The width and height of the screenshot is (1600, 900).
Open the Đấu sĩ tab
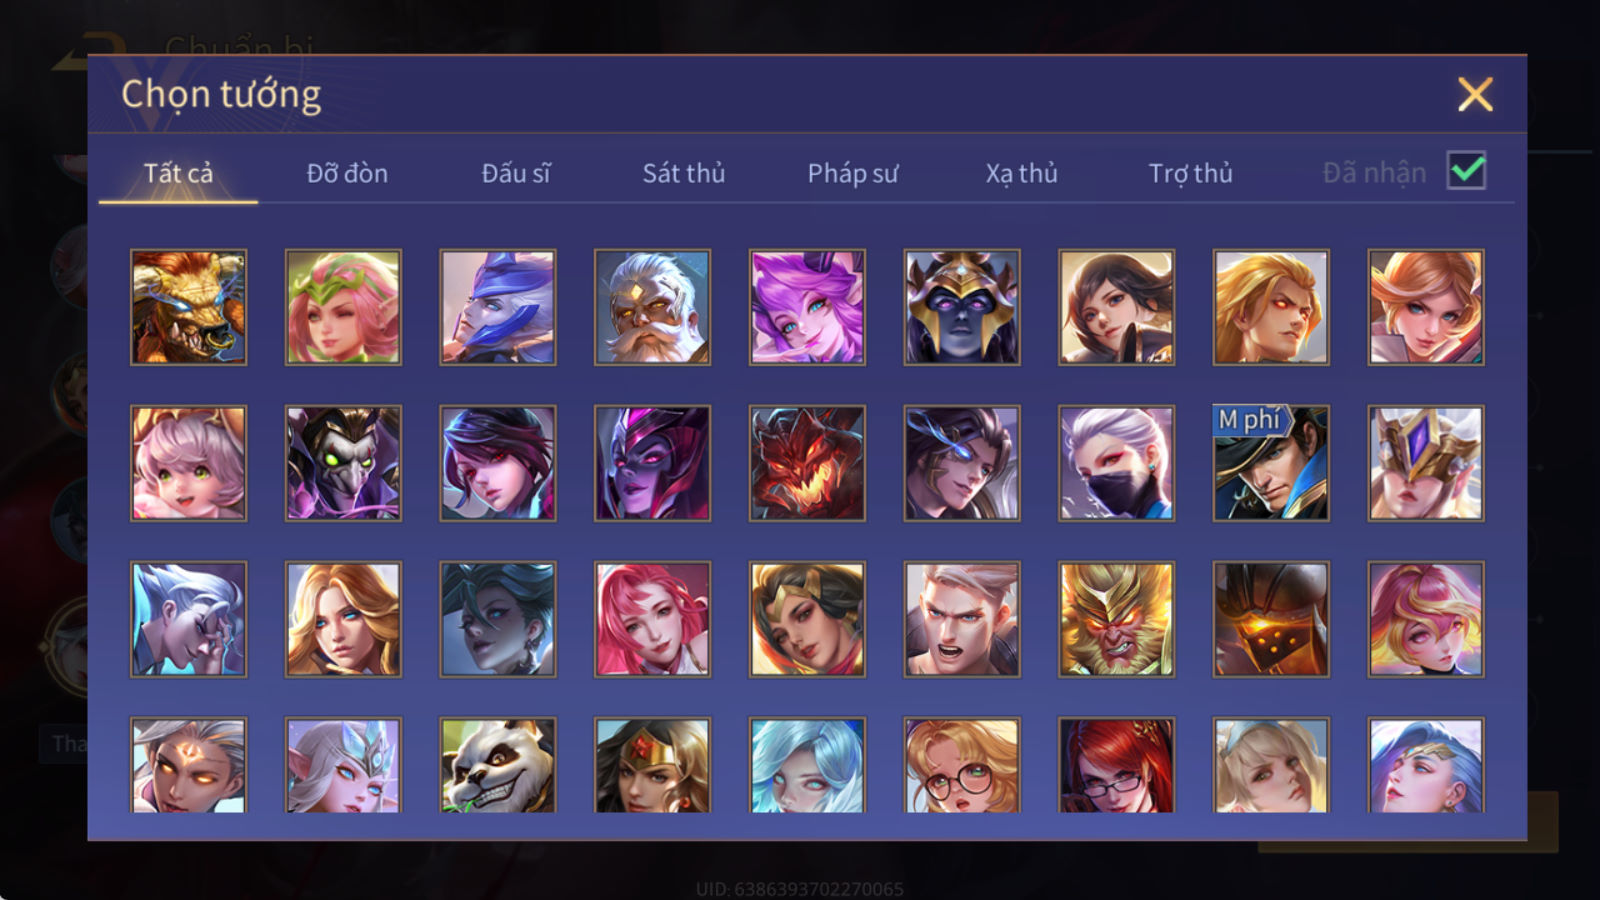tap(515, 173)
